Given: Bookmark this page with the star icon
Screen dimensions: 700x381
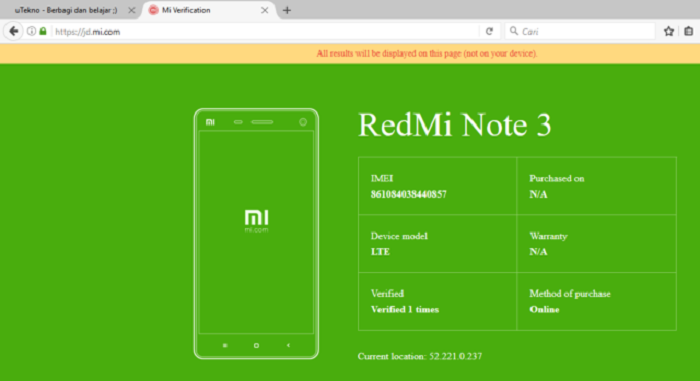Looking at the screenshot, I should pyautogui.click(x=669, y=31).
